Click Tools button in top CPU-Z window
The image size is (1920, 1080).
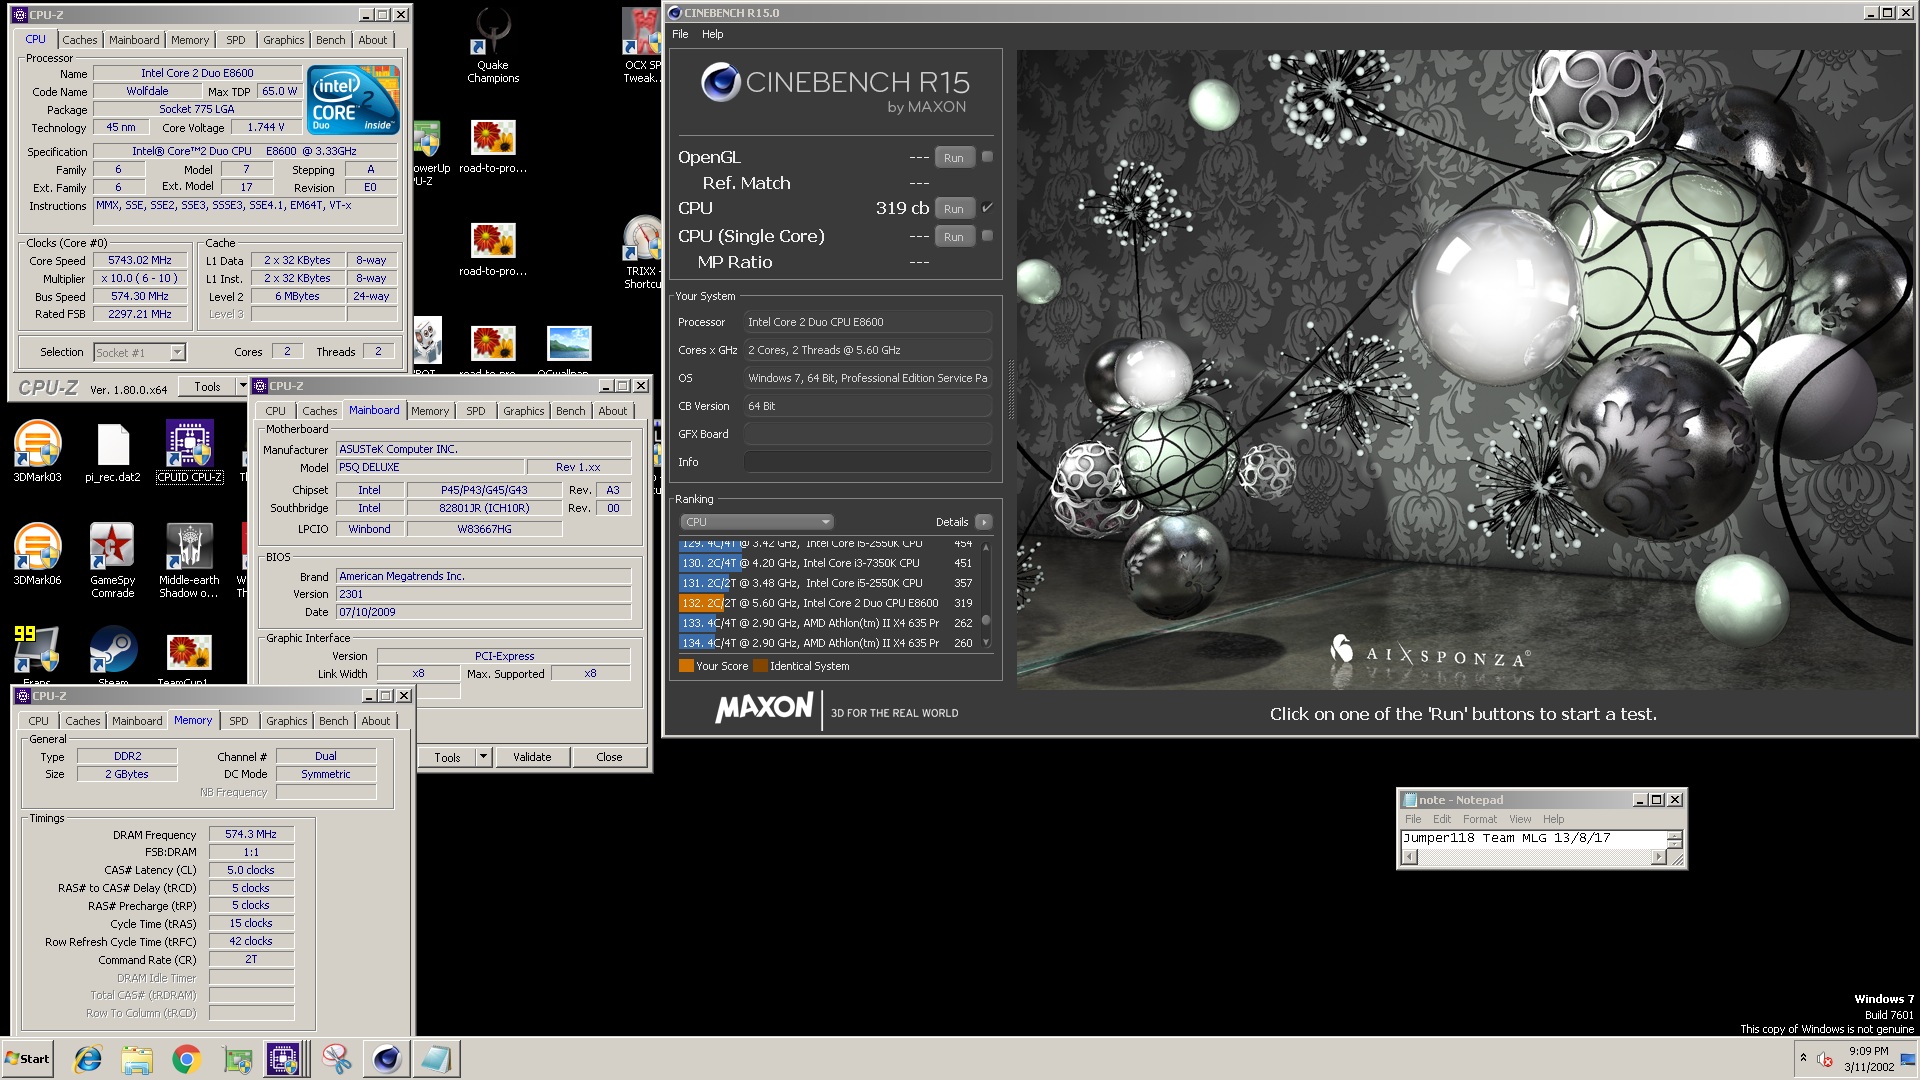coord(207,387)
